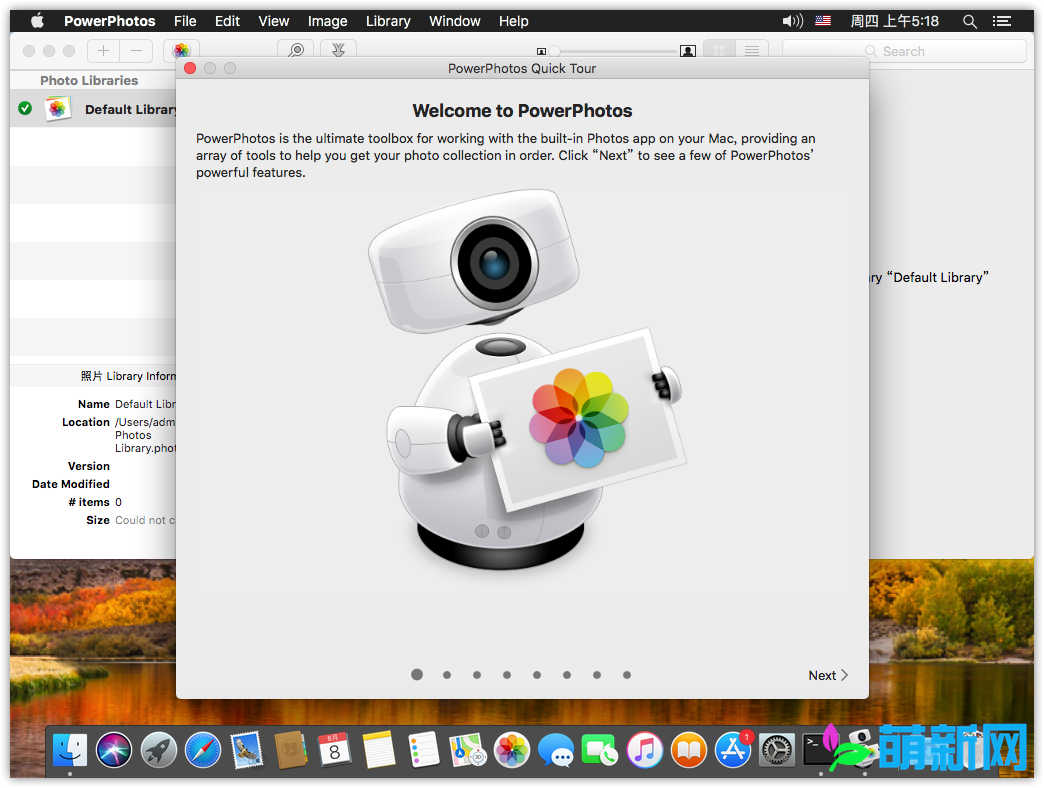
Task: Open Contacts from the Dock
Action: (290, 750)
